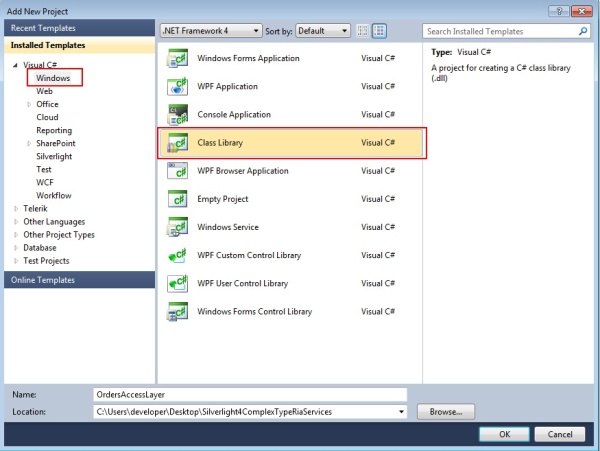Expand the Other Languages node arrow
The height and width of the screenshot is (451, 600).
point(16,222)
